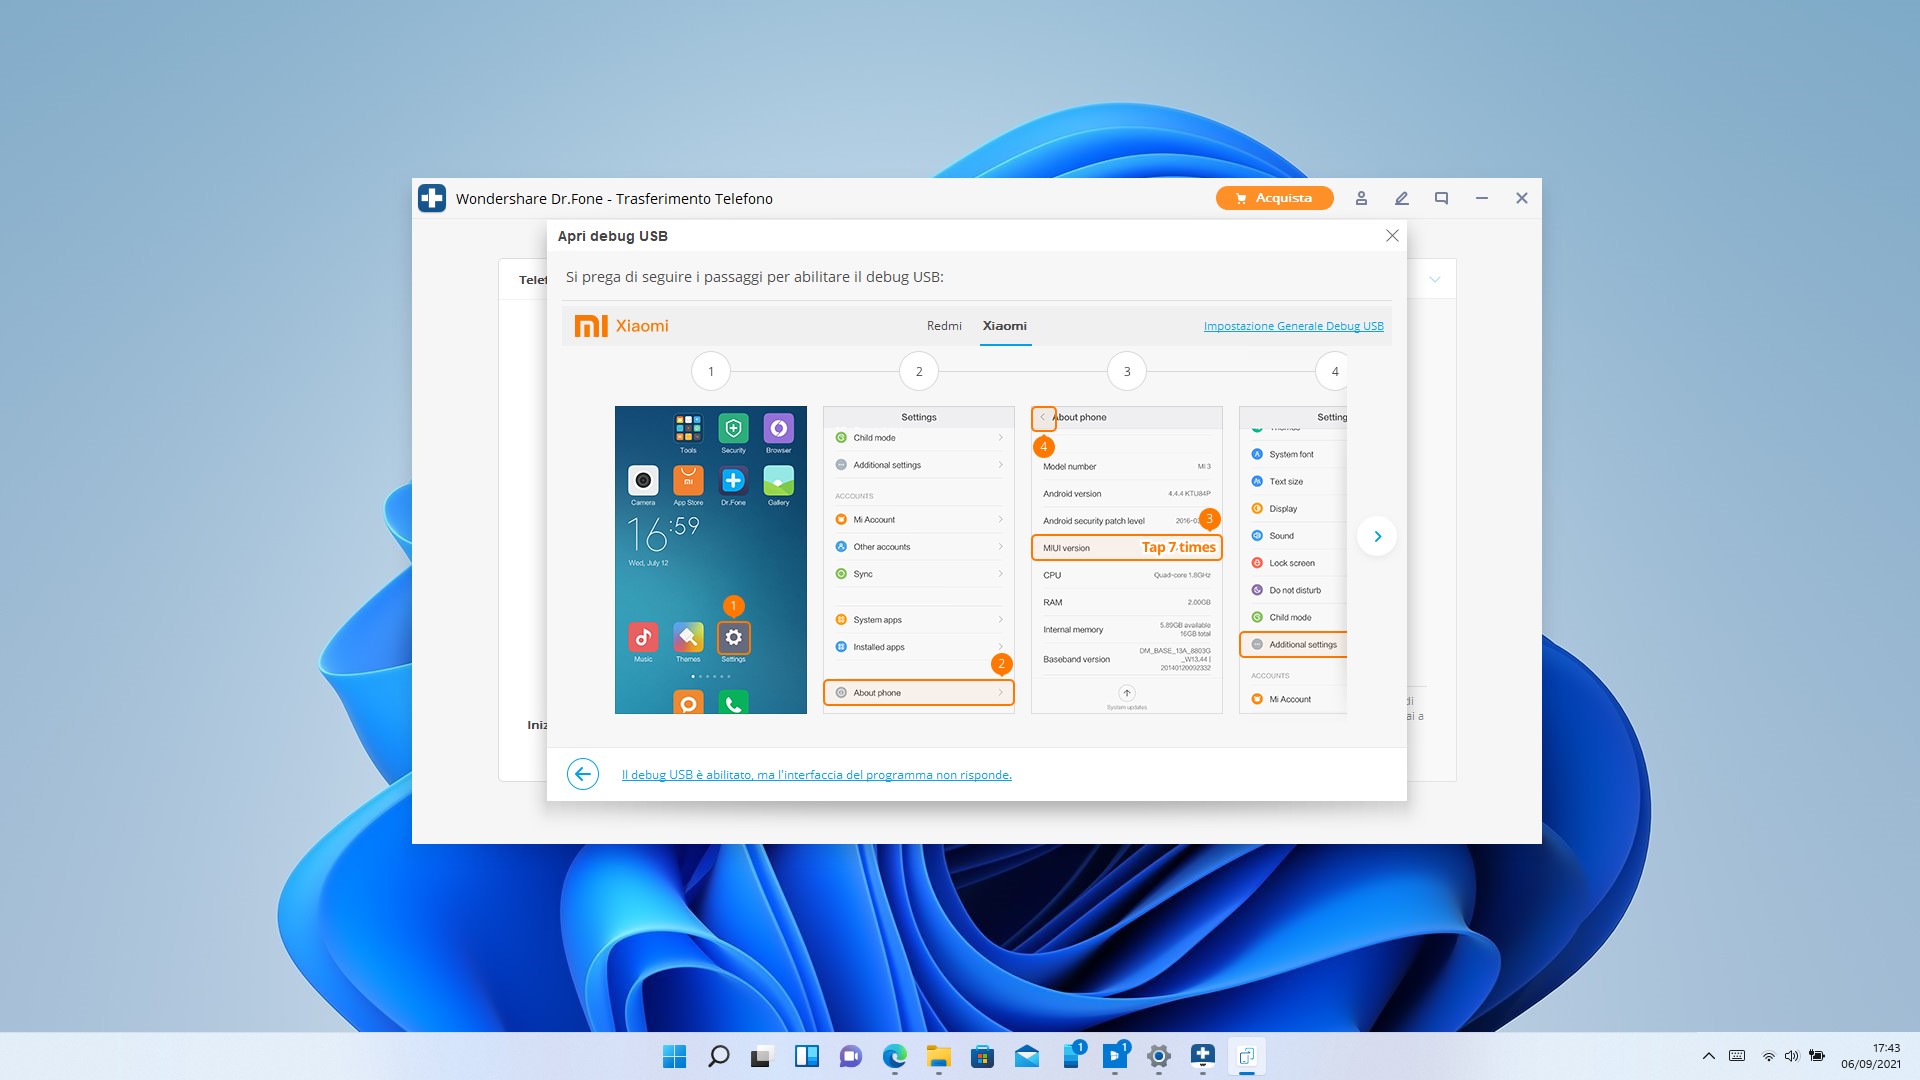This screenshot has width=1920, height=1080.
Task: Open Windows Settings gear in taskbar
Action: tap(1159, 1056)
